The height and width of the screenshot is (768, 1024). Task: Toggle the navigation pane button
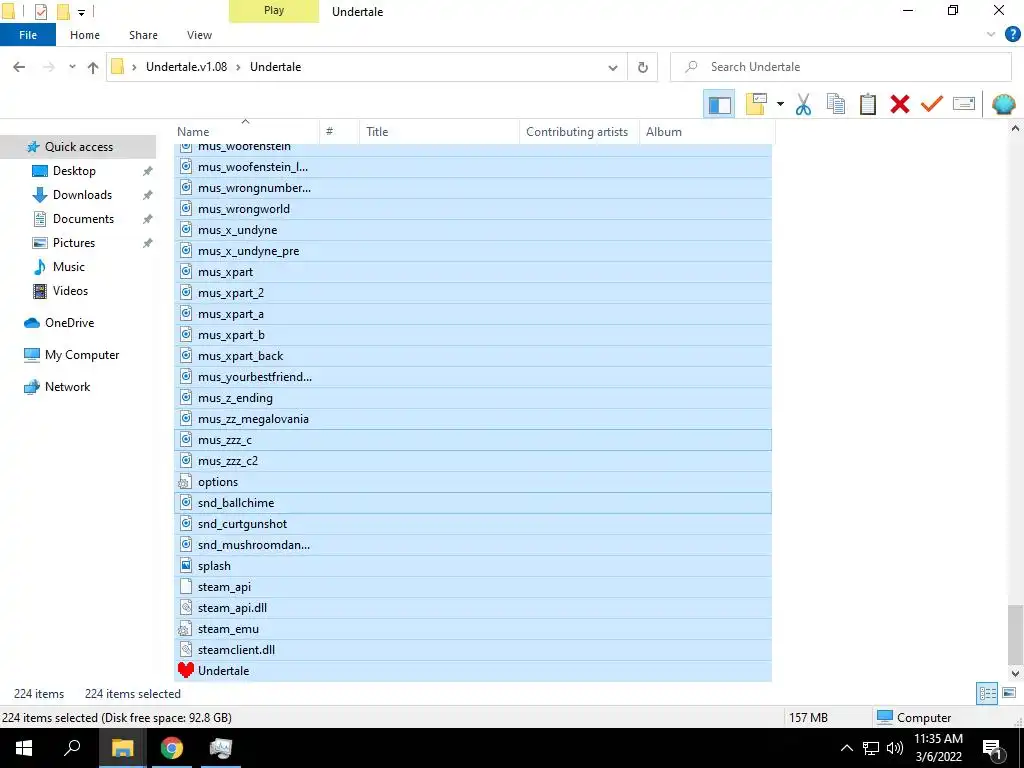719,104
